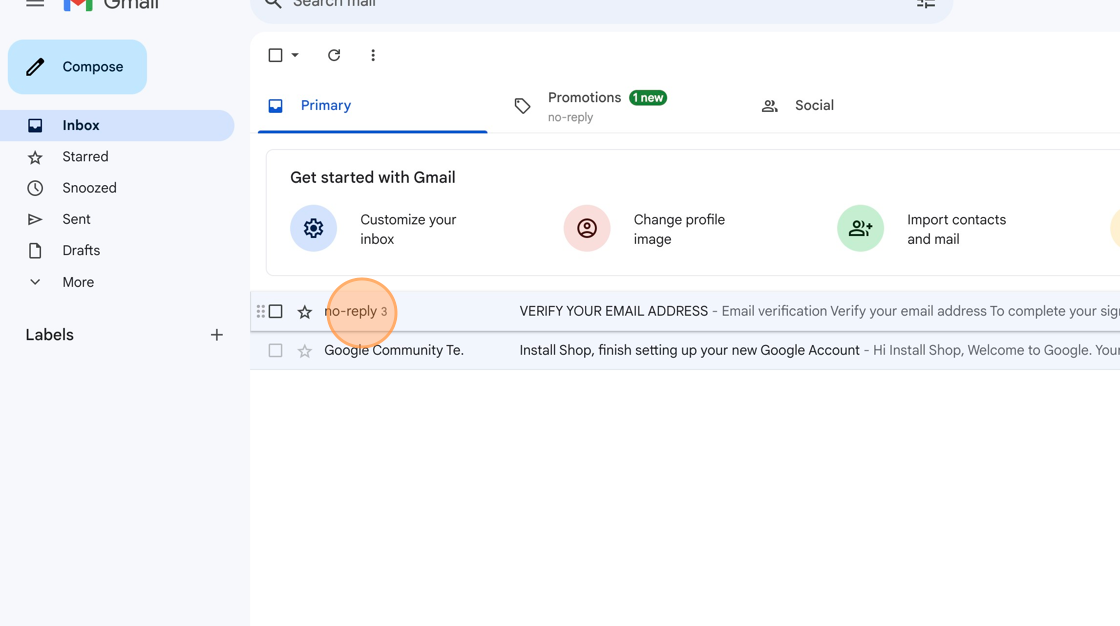Click the Google Community Te. sender name
The image size is (1120, 626).
tap(394, 350)
